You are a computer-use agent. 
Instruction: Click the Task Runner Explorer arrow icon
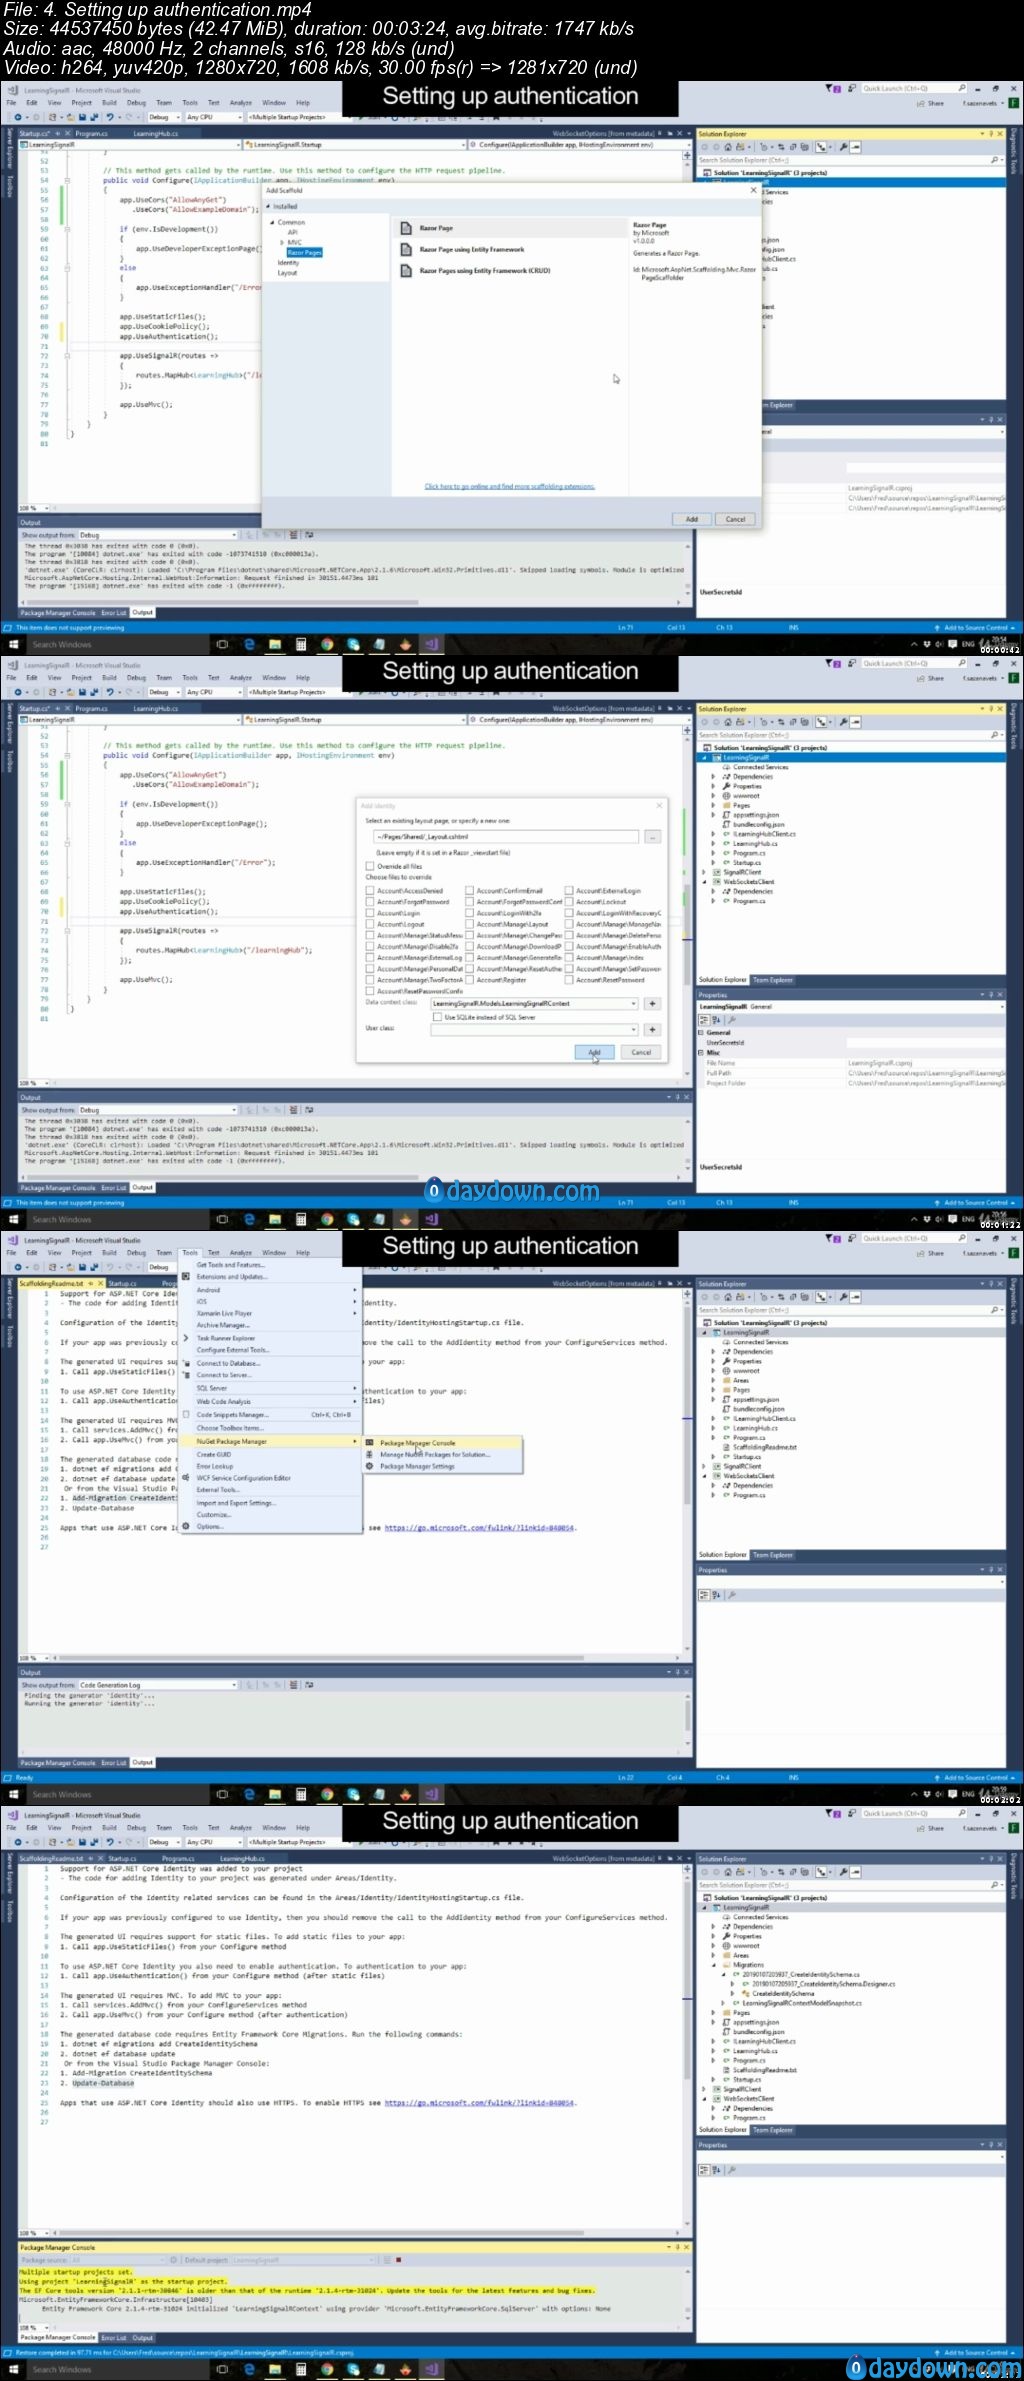[186, 1338]
